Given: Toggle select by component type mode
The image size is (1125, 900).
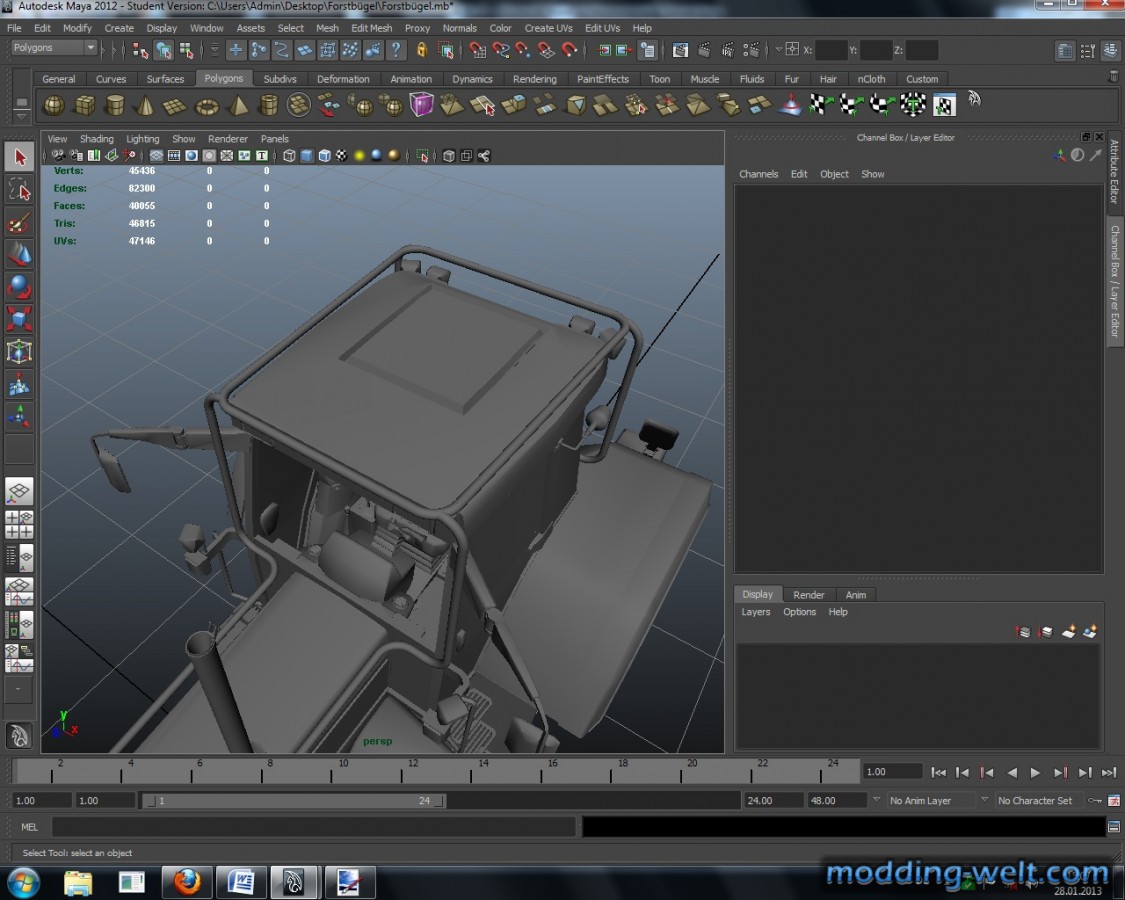Looking at the screenshot, I should [x=187, y=50].
